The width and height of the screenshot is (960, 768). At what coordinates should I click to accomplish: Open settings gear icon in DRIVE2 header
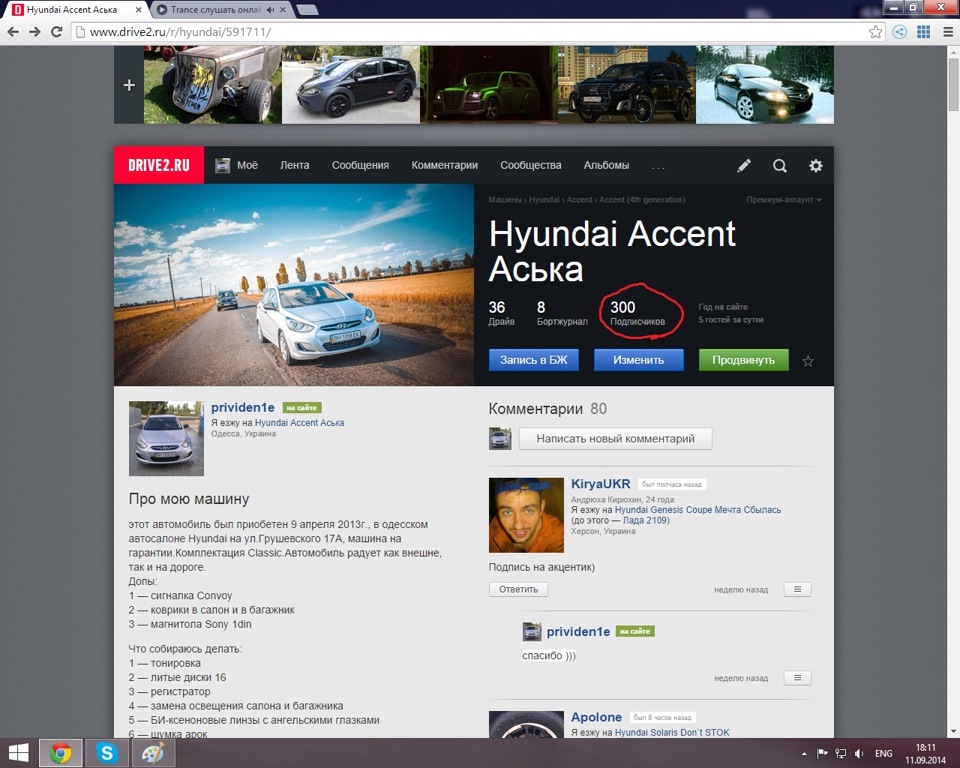816,165
